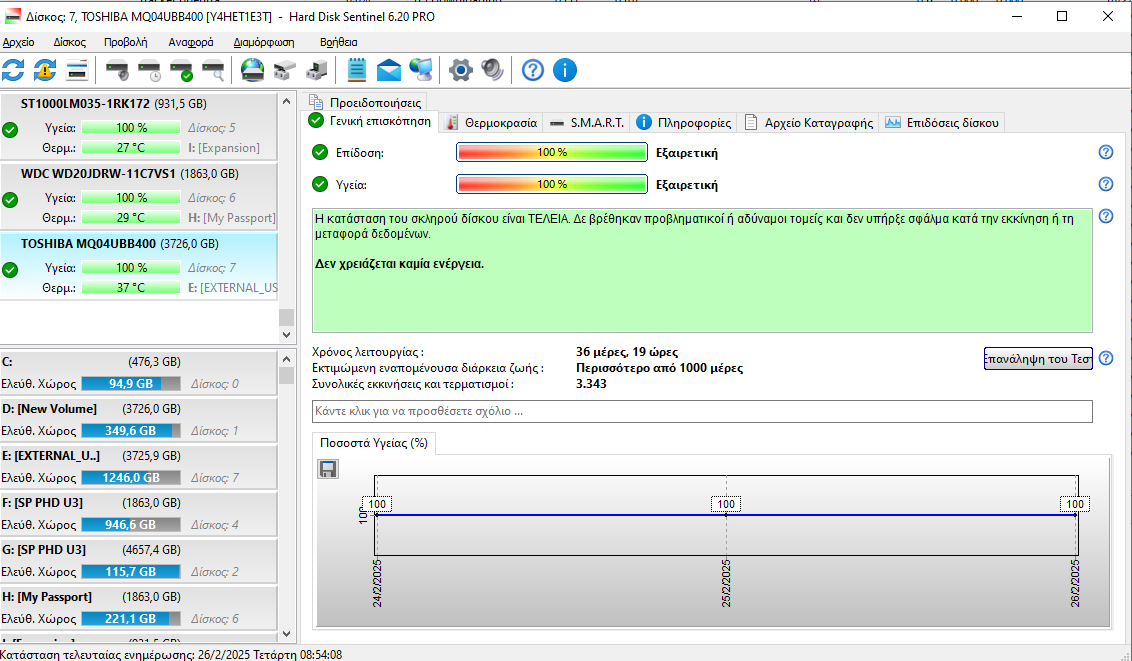
Task: Click the disk window panel toolbar icon
Action: point(77,70)
